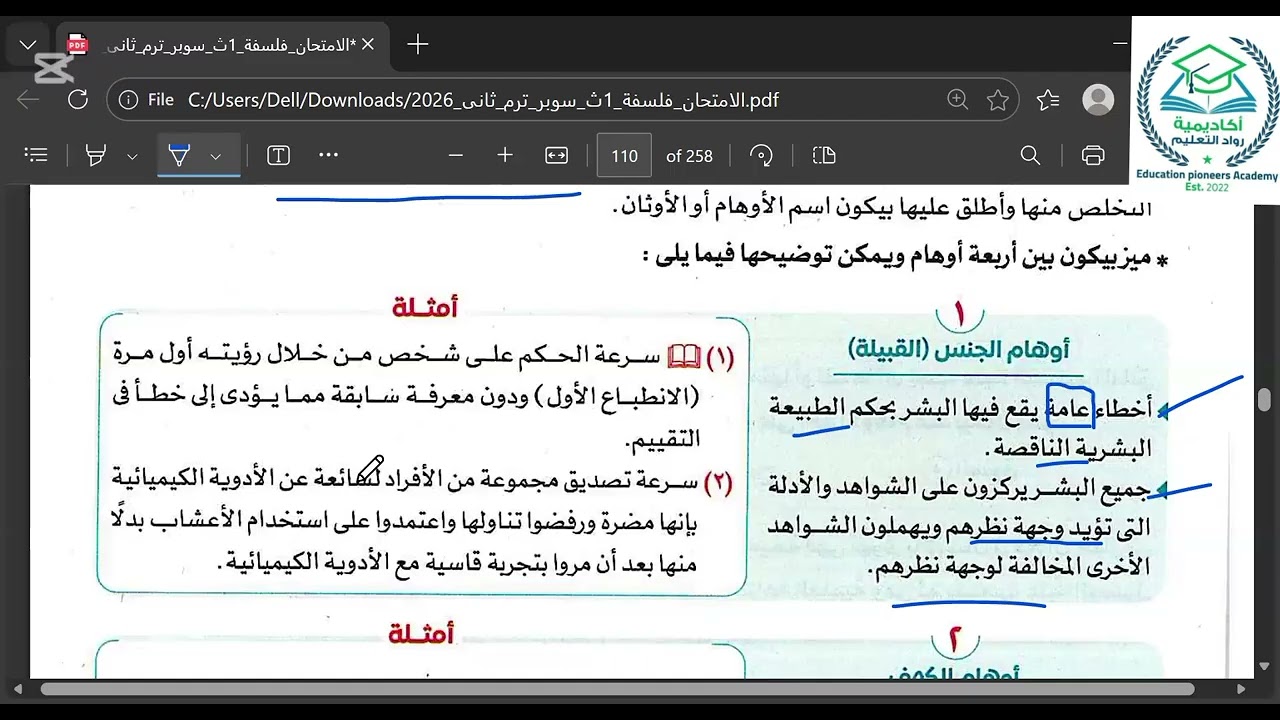
Task: Click the أمثلة heading above first box
Action: pyautogui.click(x=425, y=307)
